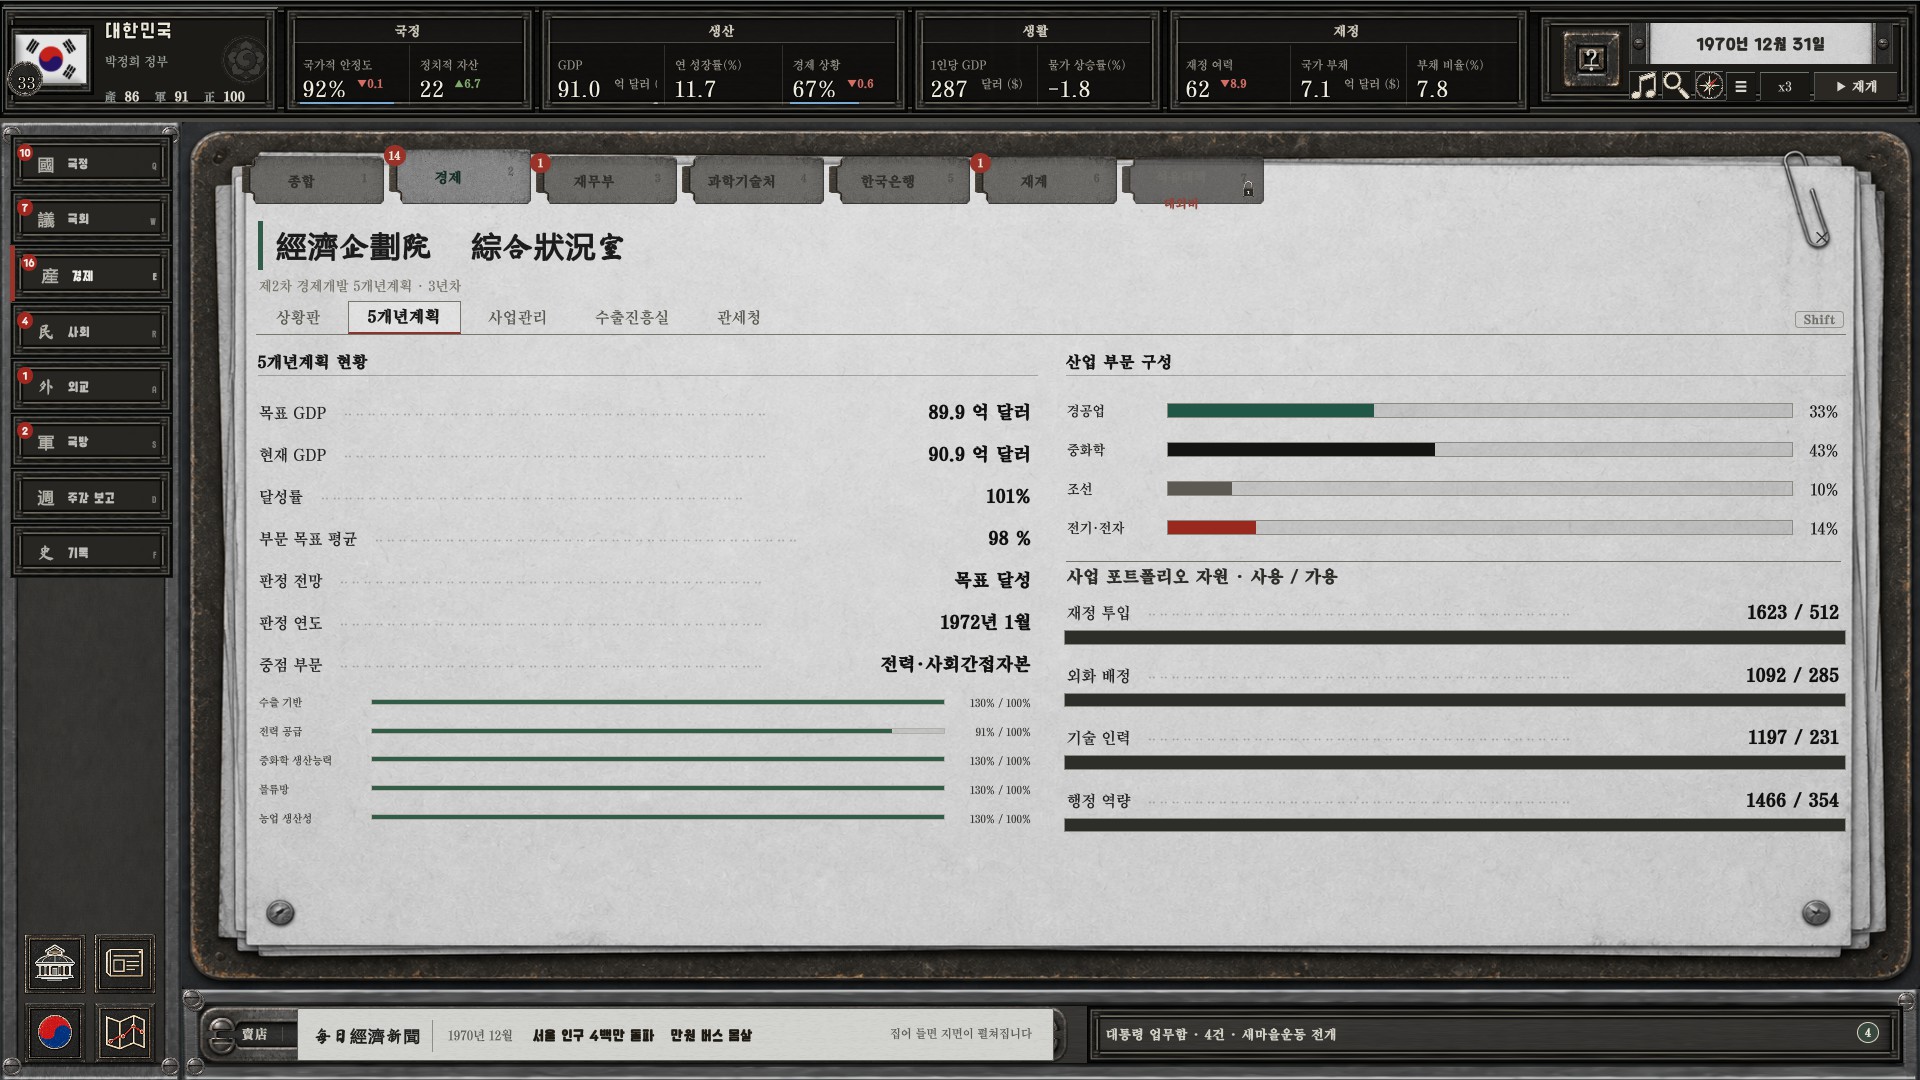Open the newspaper icon
Image resolution: width=1920 pixels, height=1080 pixels.
[125, 964]
